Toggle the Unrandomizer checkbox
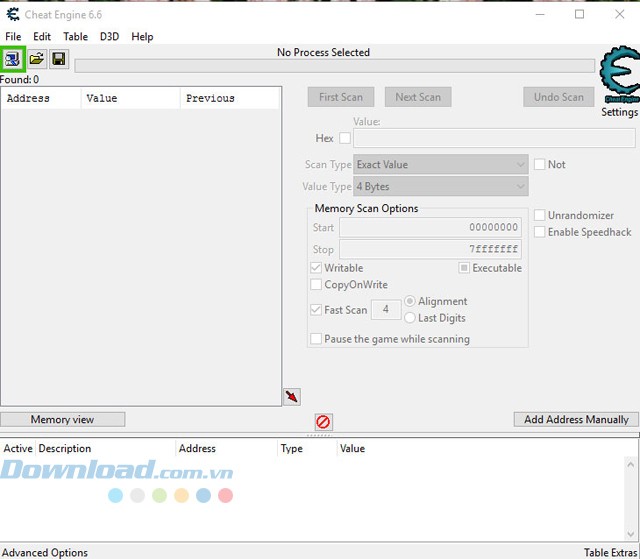 (x=540, y=215)
